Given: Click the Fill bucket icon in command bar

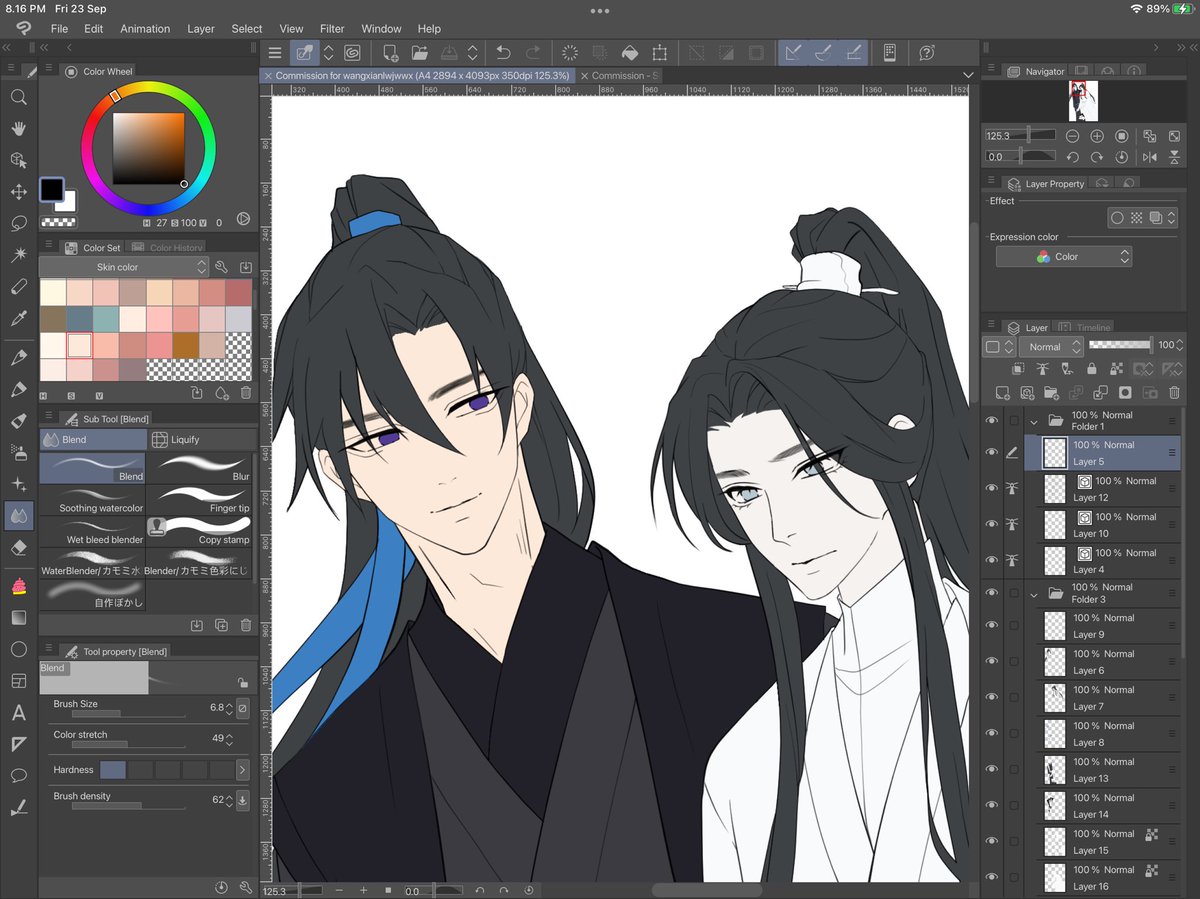Looking at the screenshot, I should pyautogui.click(x=630, y=53).
